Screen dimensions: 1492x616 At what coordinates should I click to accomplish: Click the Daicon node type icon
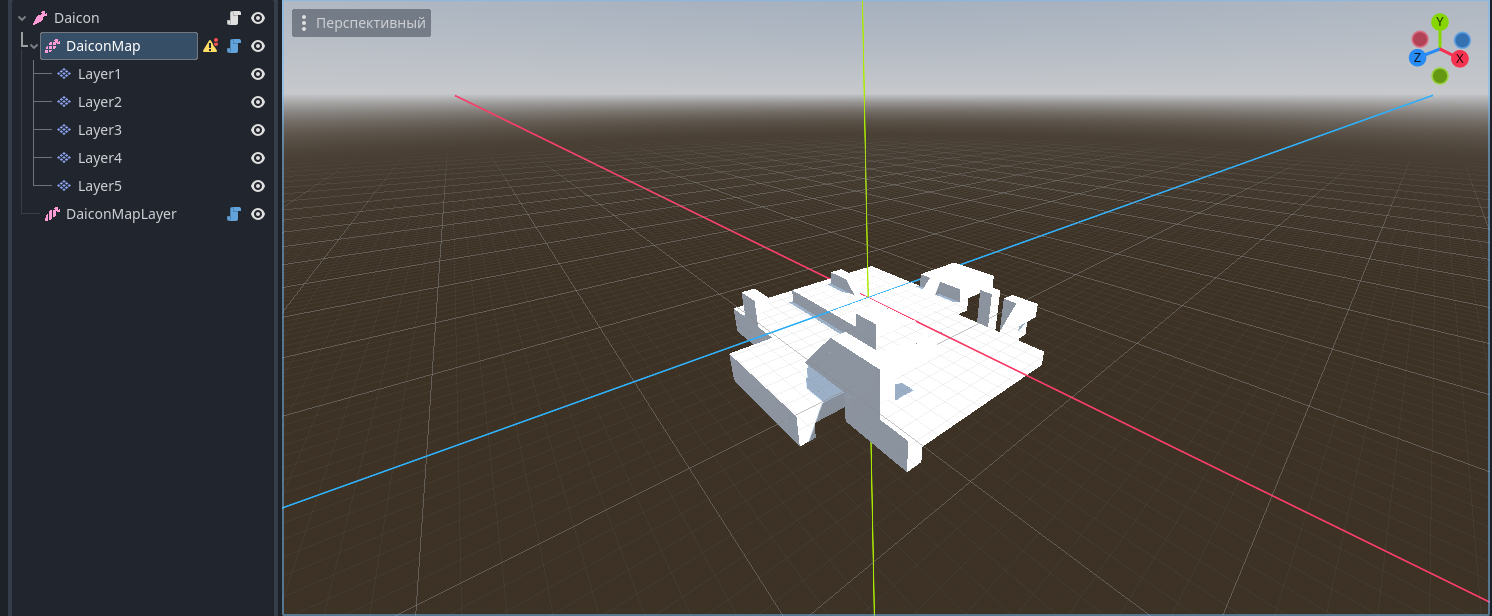click(x=40, y=18)
